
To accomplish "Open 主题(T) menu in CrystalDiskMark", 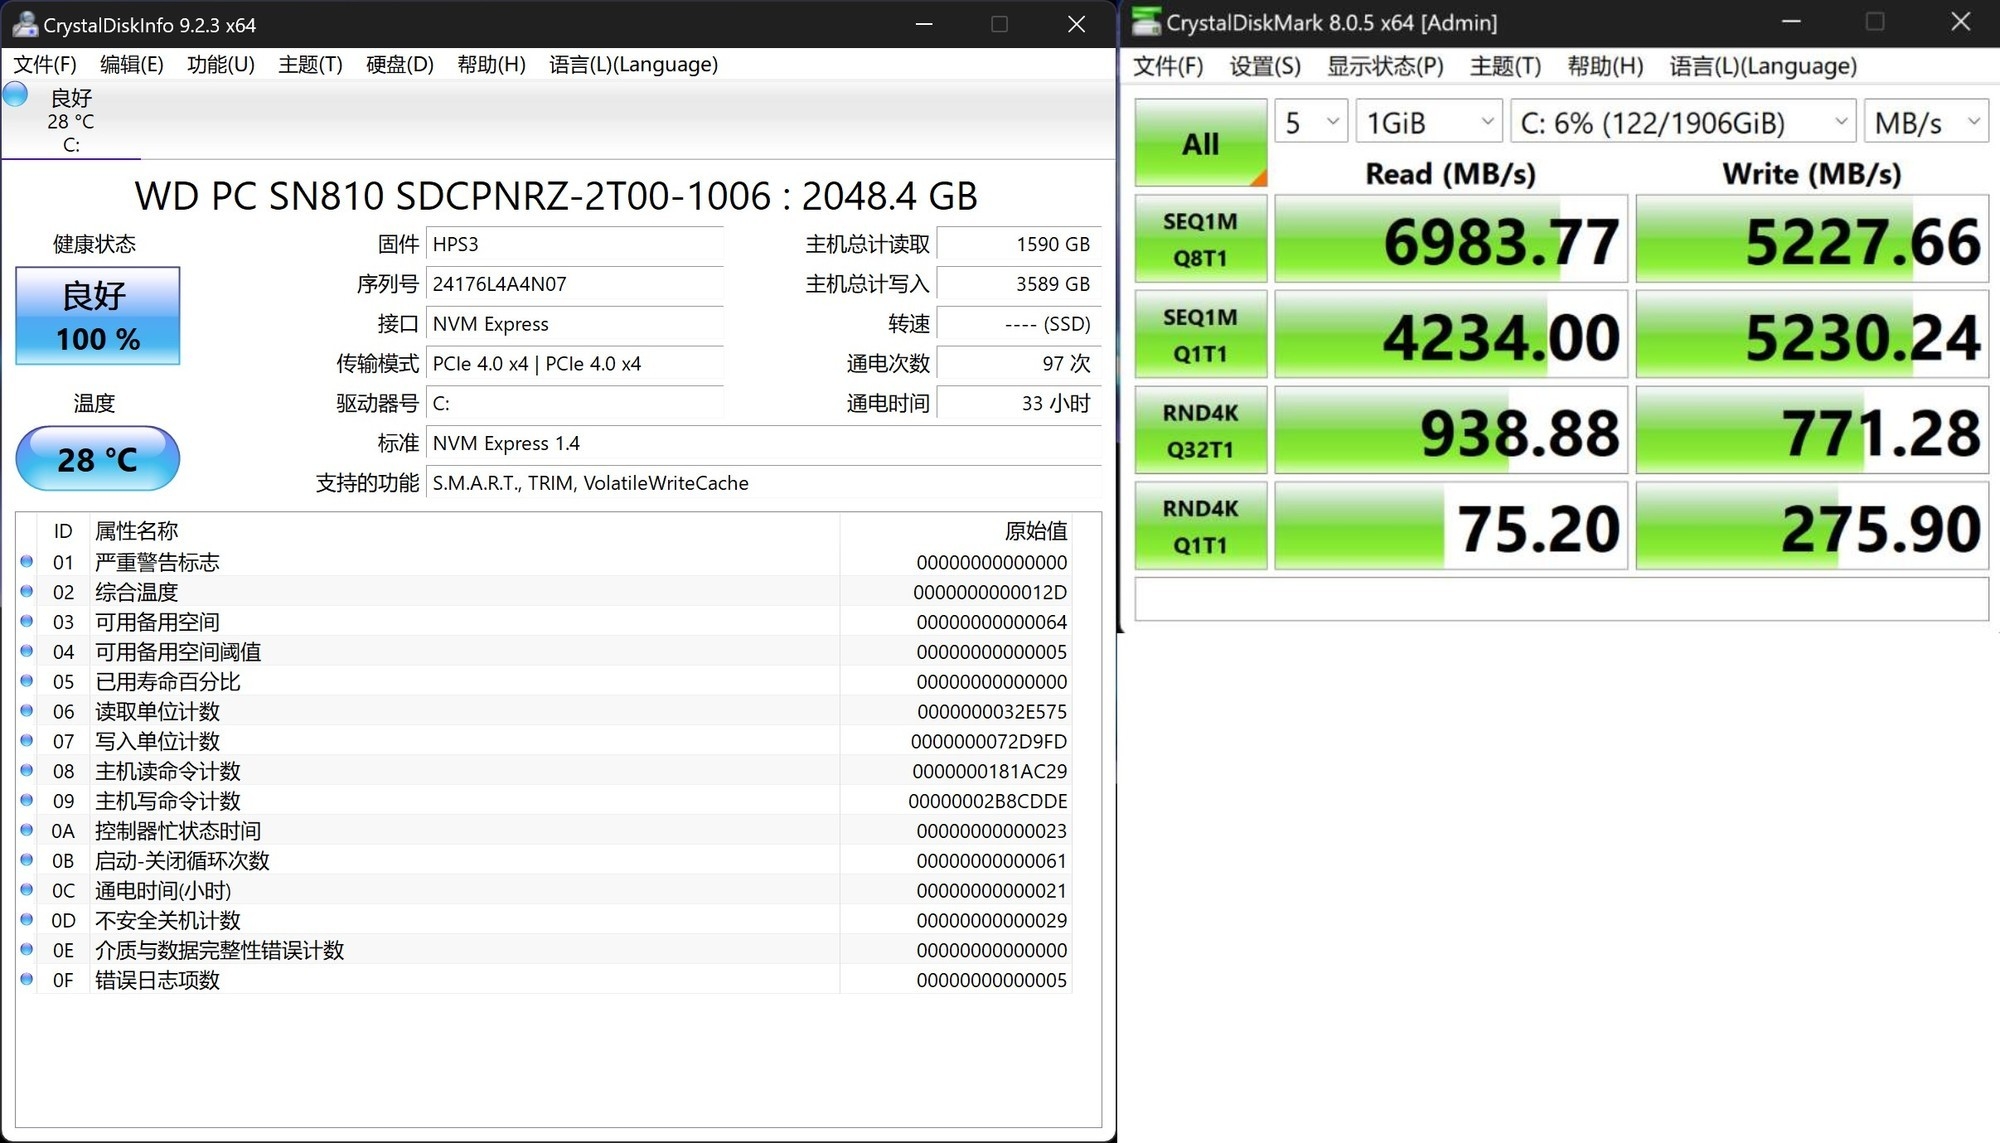I will 1505,66.
